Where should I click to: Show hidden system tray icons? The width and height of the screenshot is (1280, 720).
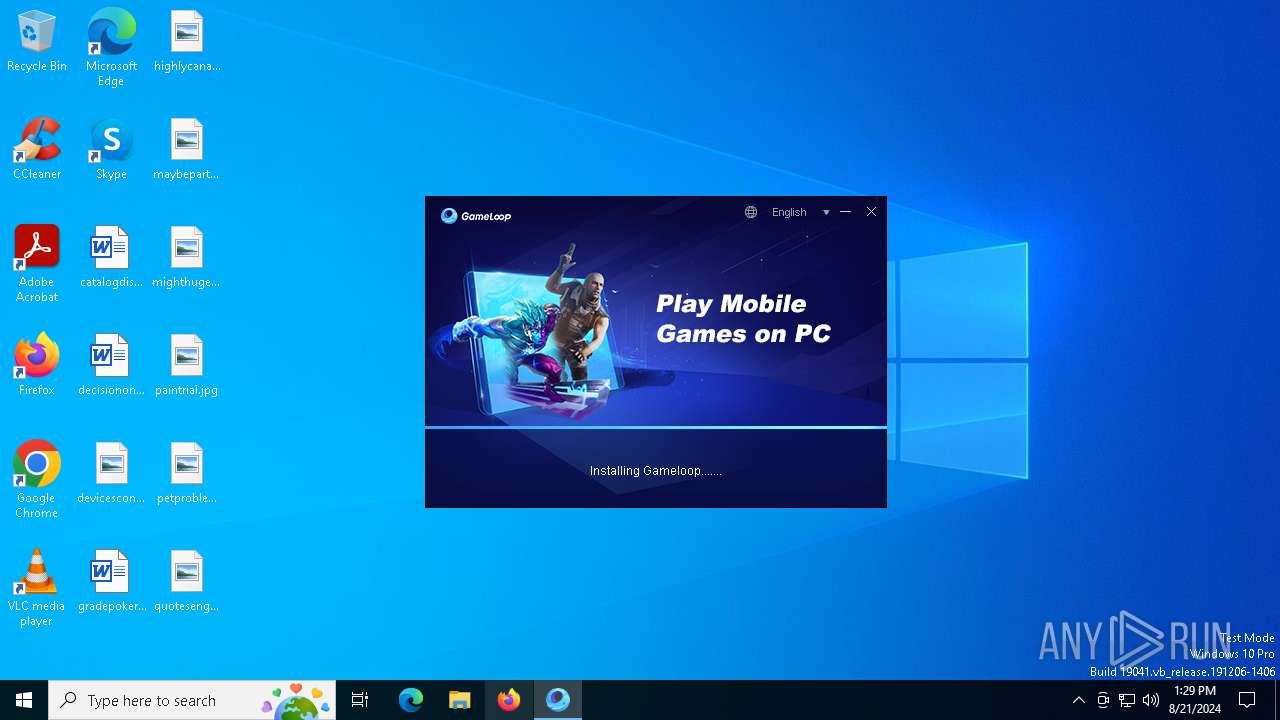(x=1079, y=700)
